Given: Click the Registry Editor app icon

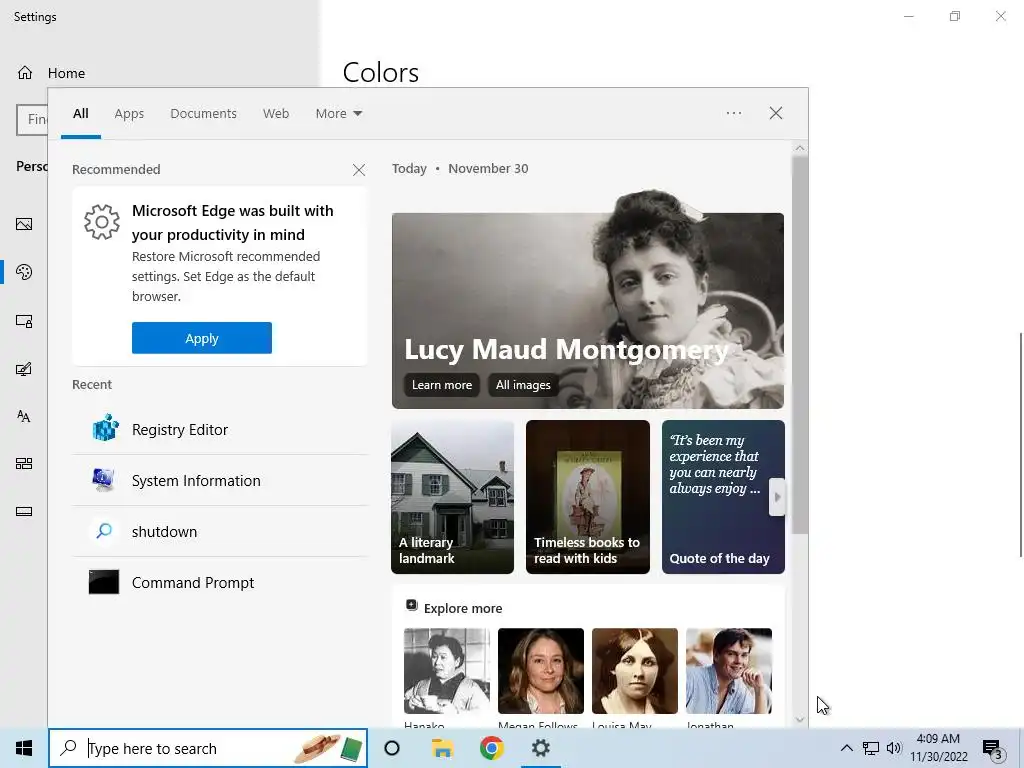Looking at the screenshot, I should [x=104, y=429].
